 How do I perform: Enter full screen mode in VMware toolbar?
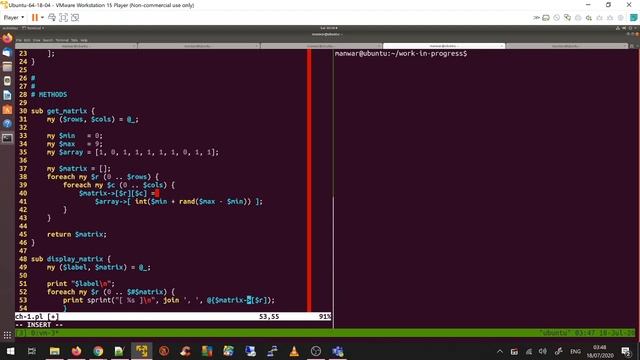point(63,18)
